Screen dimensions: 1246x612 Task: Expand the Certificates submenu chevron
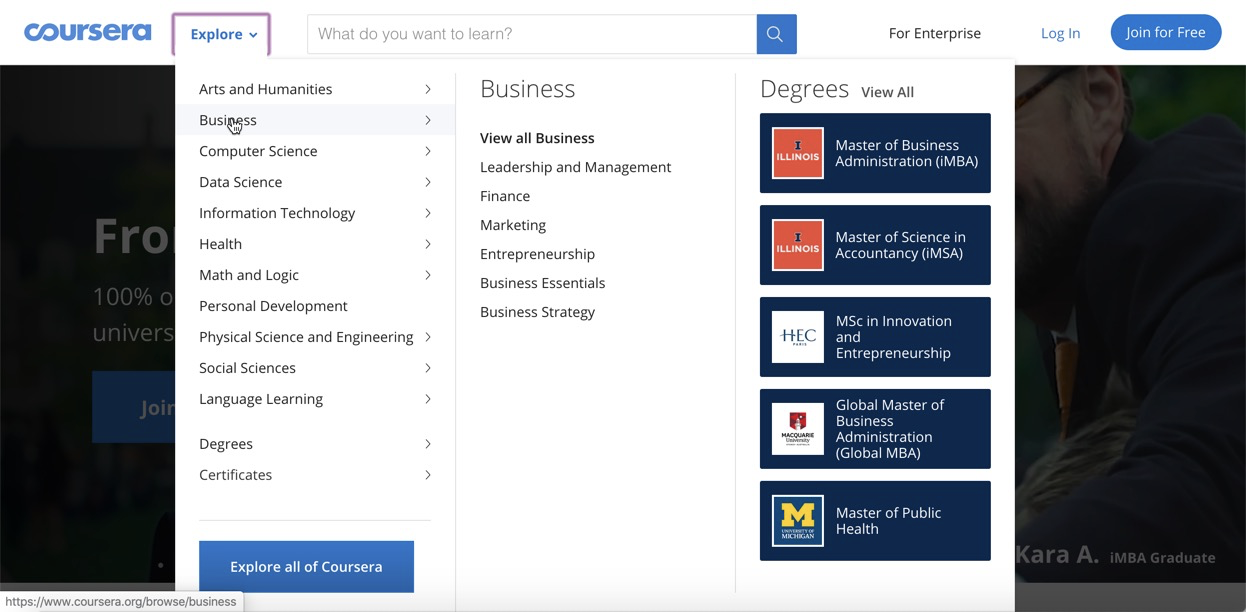428,475
